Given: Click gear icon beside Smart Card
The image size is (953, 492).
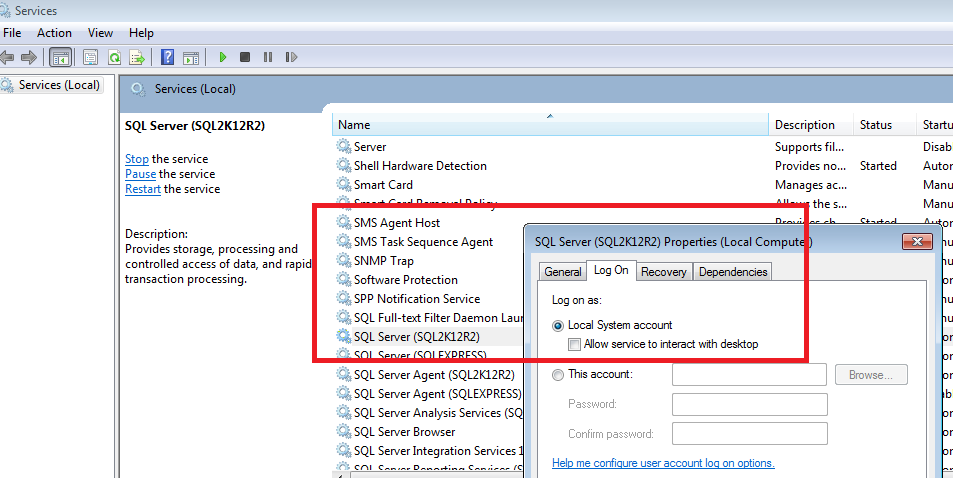Looking at the screenshot, I should (x=344, y=185).
